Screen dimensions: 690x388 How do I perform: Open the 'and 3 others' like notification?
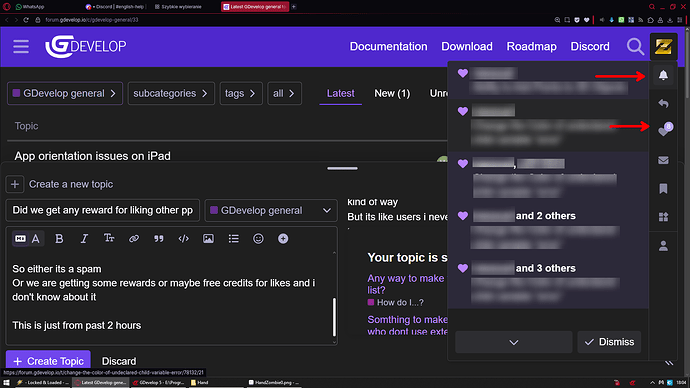point(547,283)
